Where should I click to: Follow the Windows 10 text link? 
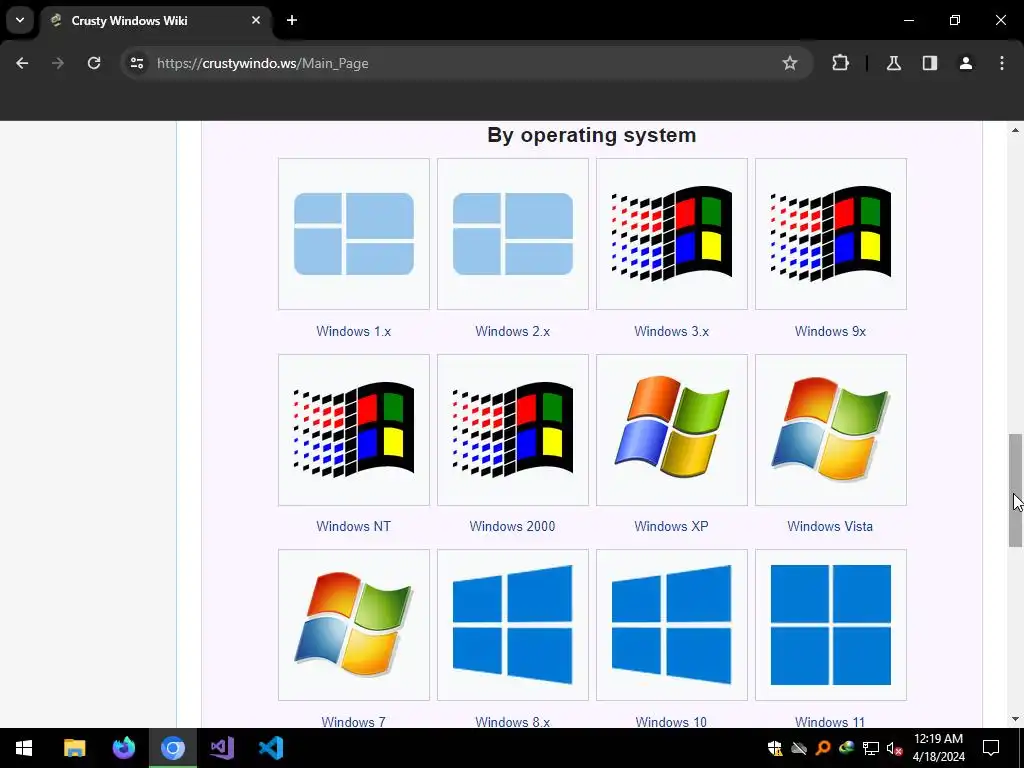(x=671, y=722)
